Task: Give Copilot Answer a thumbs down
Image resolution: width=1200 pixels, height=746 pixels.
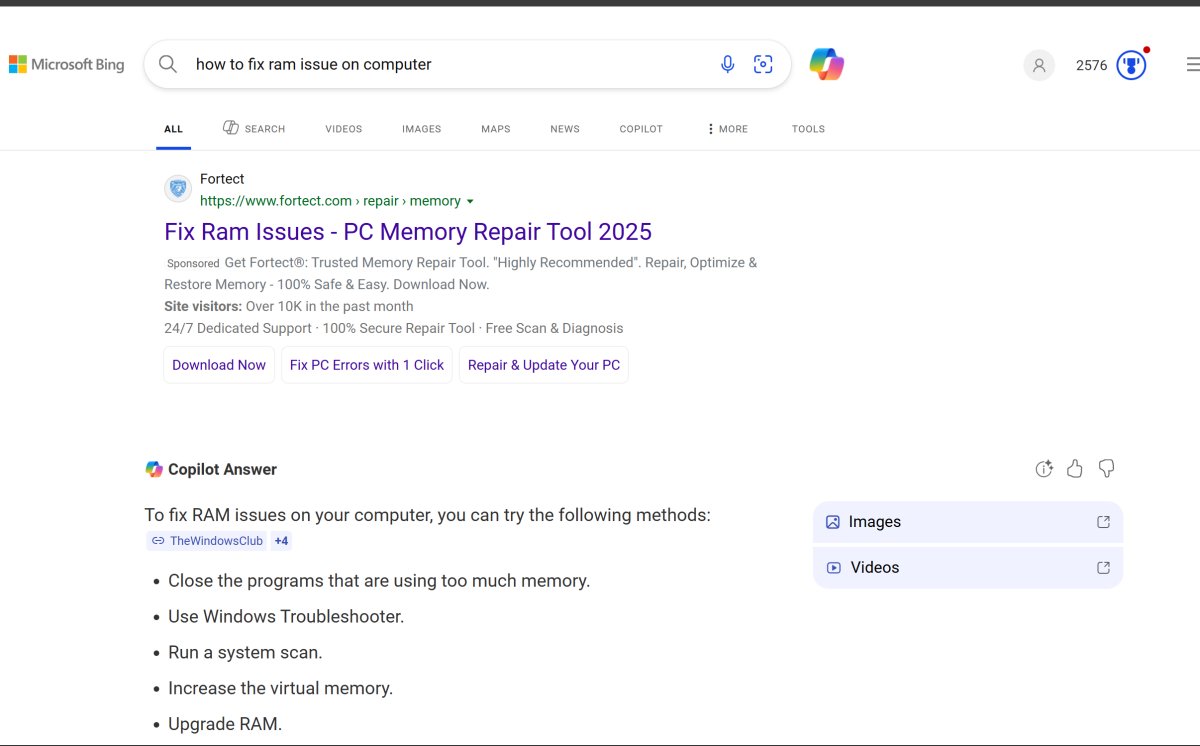Action: tap(1106, 468)
